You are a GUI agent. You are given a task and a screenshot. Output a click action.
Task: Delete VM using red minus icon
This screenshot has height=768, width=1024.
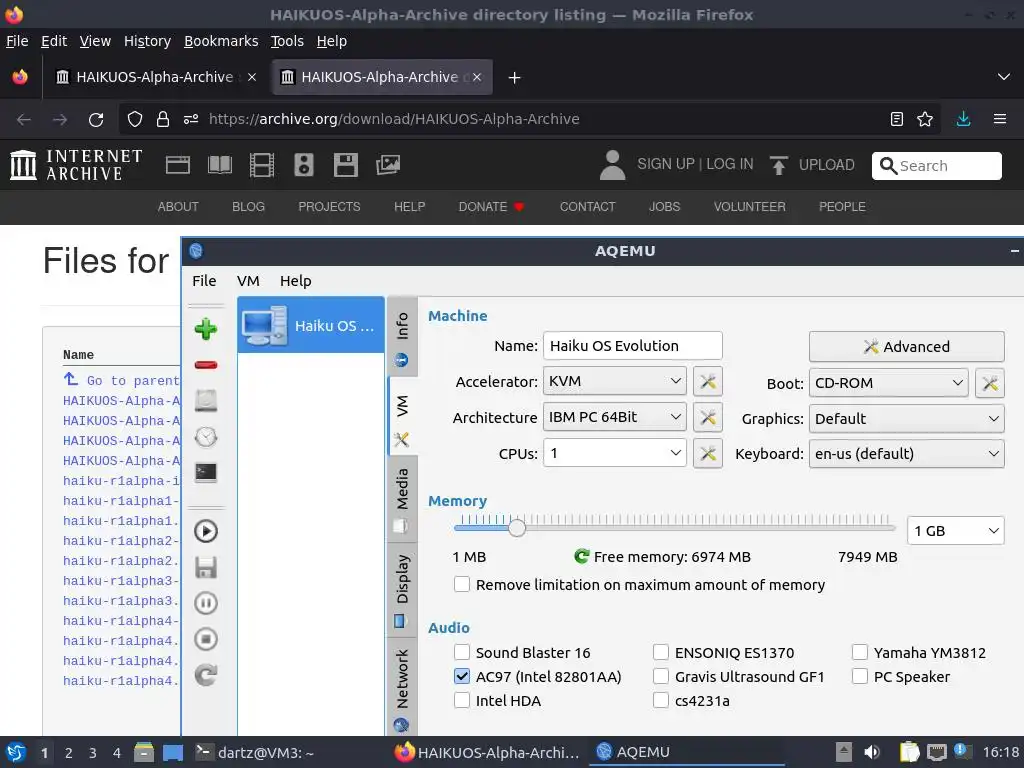coord(206,364)
